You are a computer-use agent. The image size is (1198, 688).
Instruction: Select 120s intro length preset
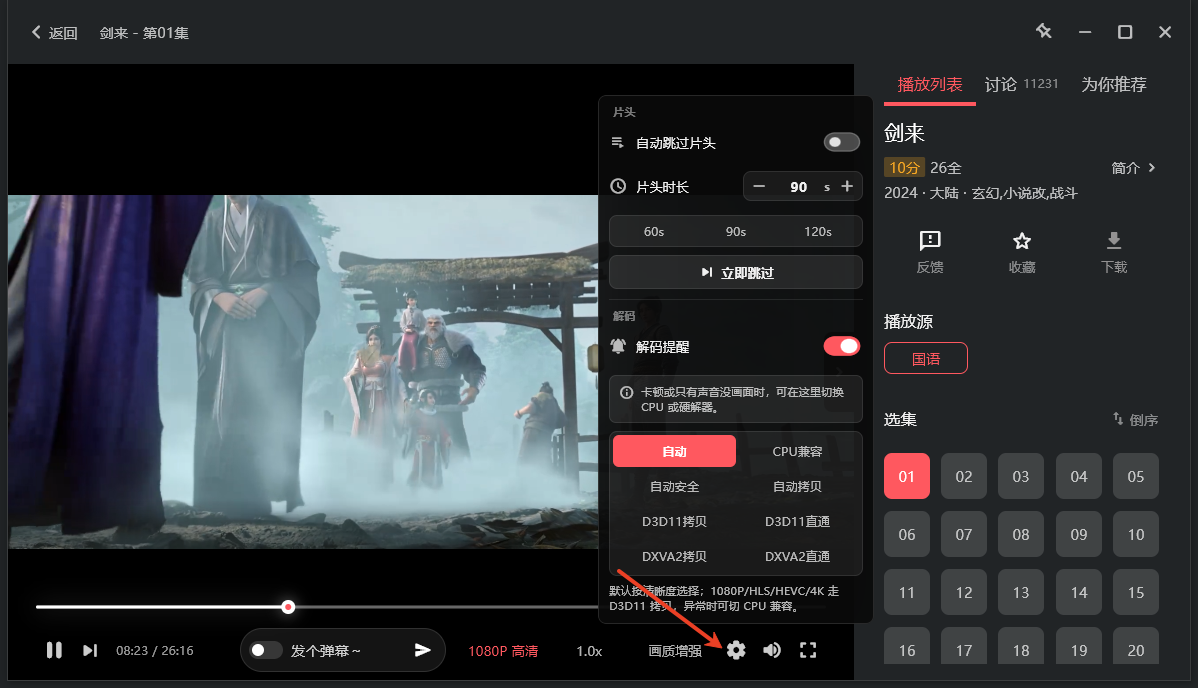click(818, 232)
